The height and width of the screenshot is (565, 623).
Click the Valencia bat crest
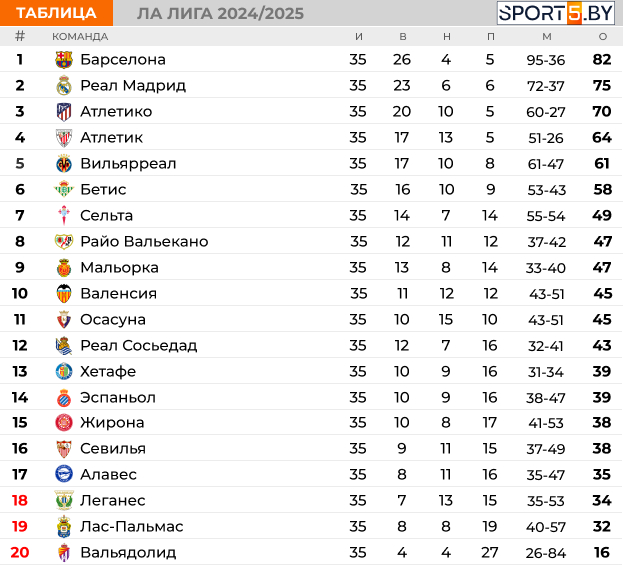click(64, 294)
